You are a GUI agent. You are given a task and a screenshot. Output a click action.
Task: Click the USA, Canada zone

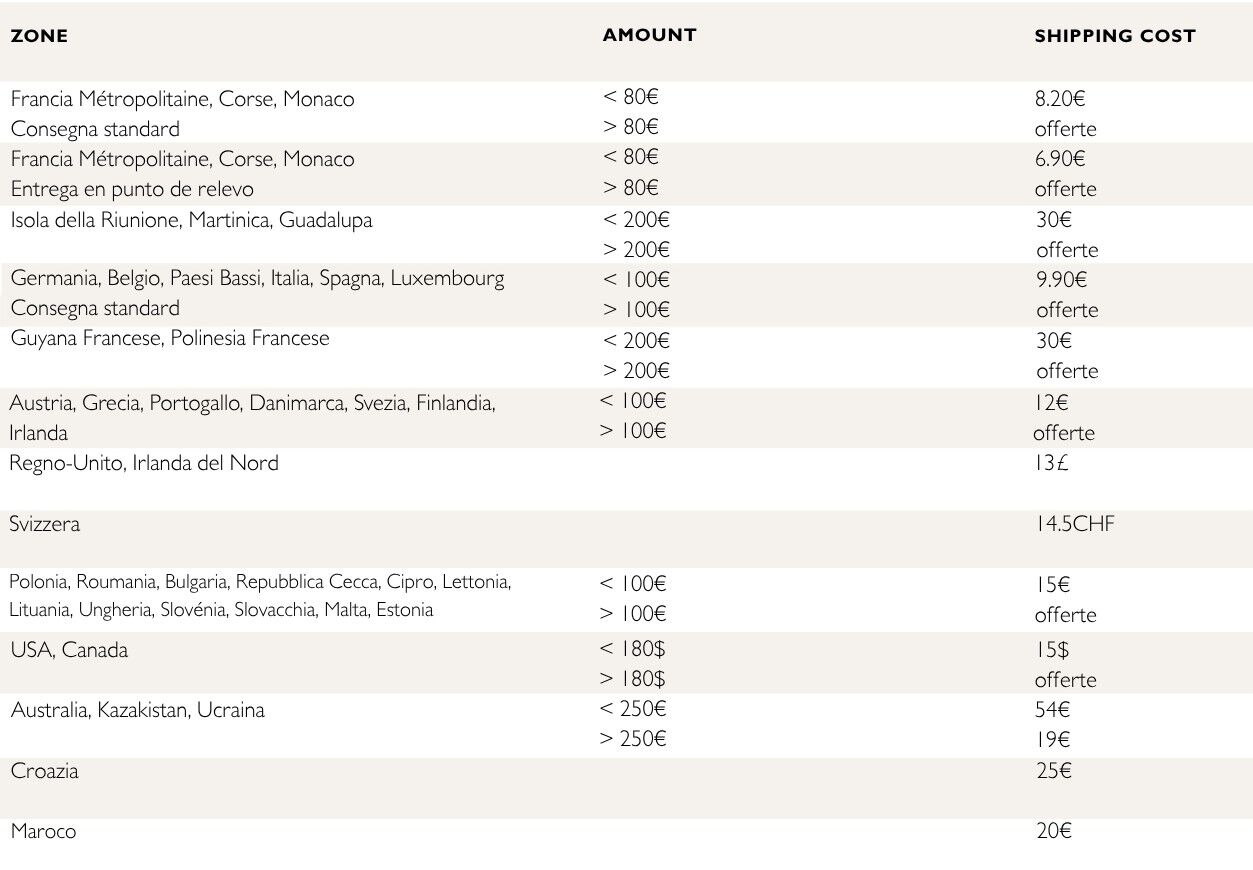pos(69,650)
